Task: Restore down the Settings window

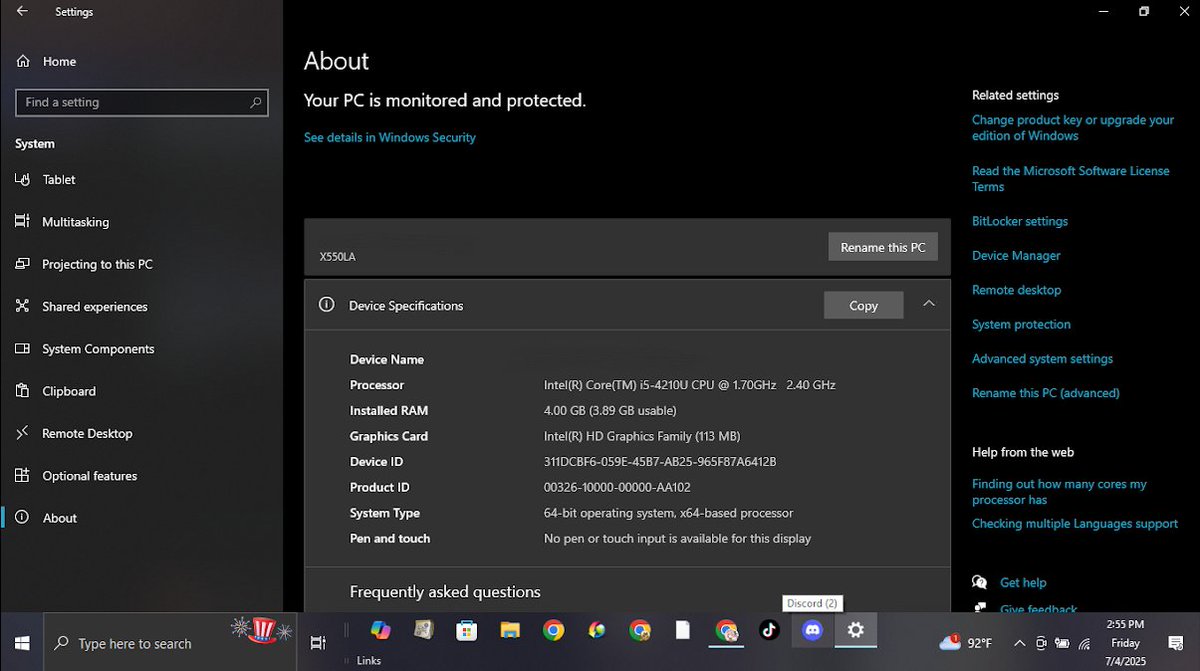Action: click(x=1144, y=12)
